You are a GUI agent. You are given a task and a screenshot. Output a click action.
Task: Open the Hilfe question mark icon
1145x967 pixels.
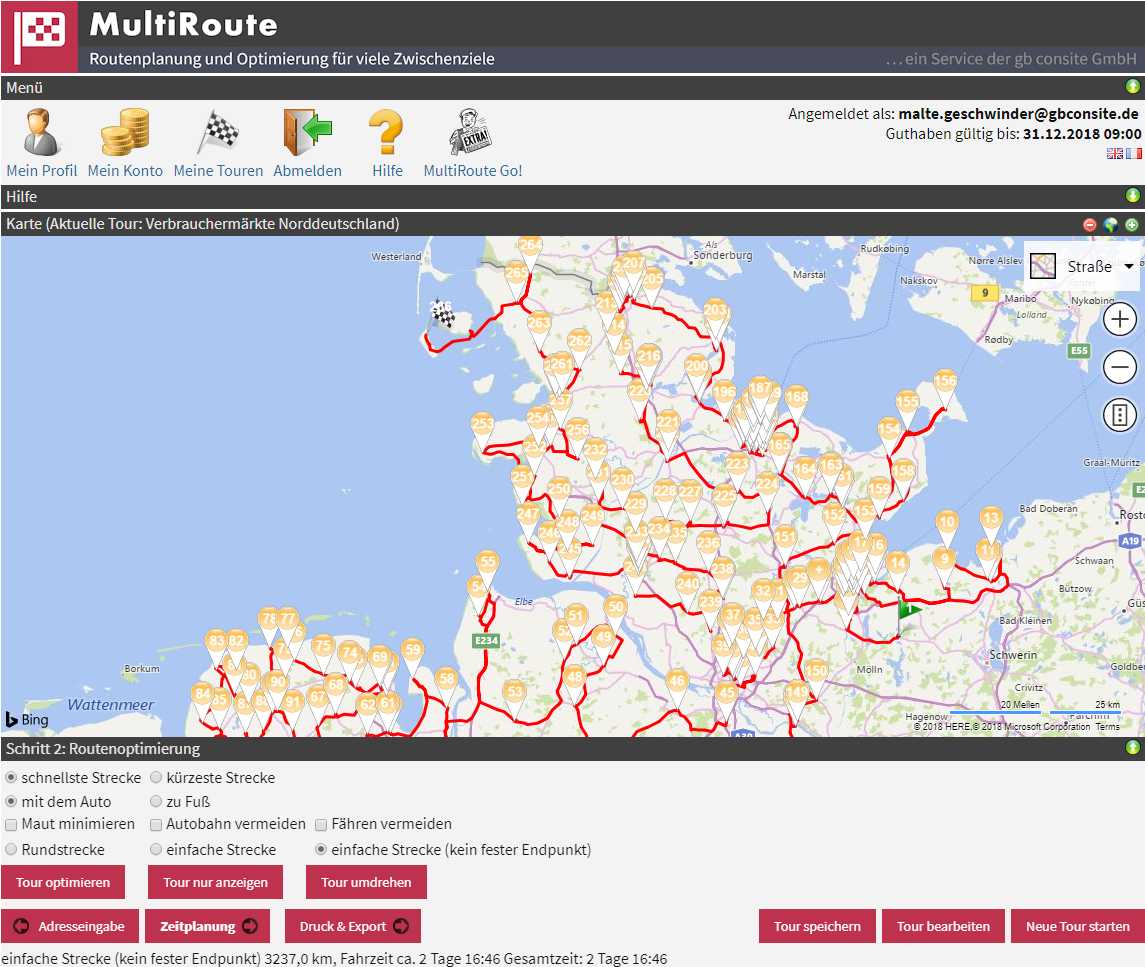386,132
